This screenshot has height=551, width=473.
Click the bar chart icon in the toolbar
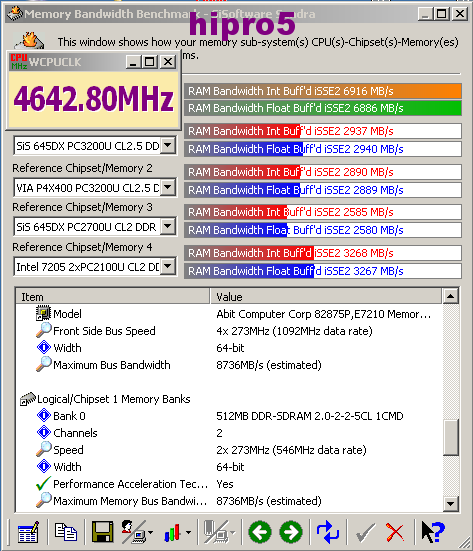[173, 533]
